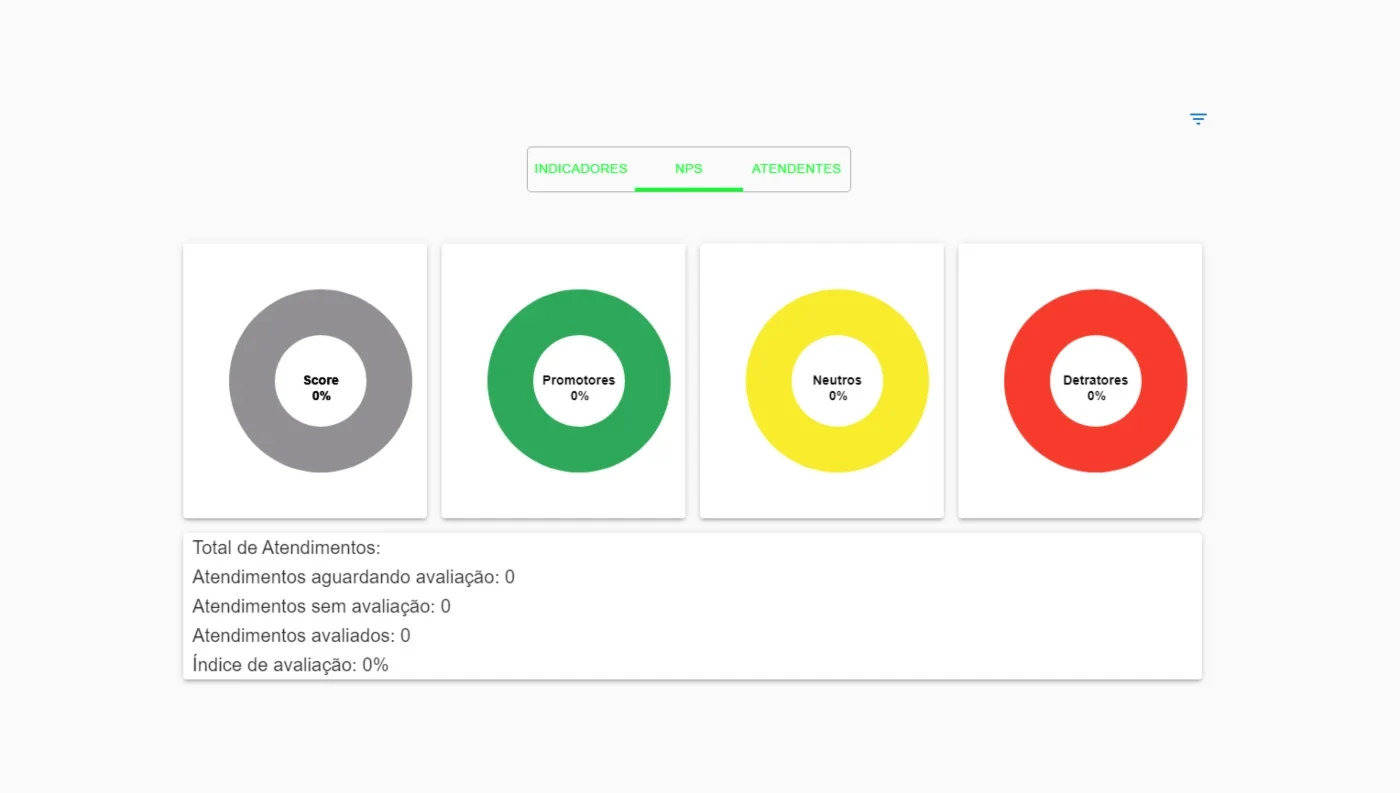Viewport: 1400px width, 793px height.
Task: Switch to the Indicadores tab
Action: point(581,169)
